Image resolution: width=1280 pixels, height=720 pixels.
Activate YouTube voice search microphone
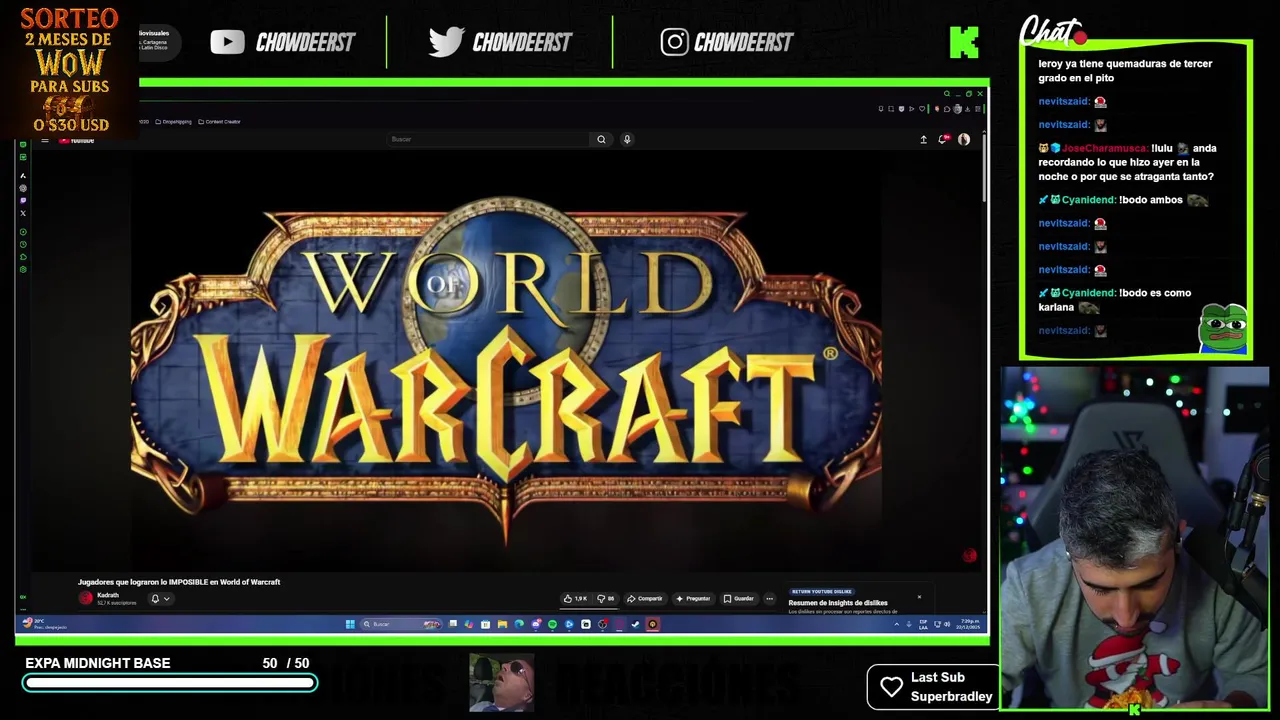coord(627,139)
